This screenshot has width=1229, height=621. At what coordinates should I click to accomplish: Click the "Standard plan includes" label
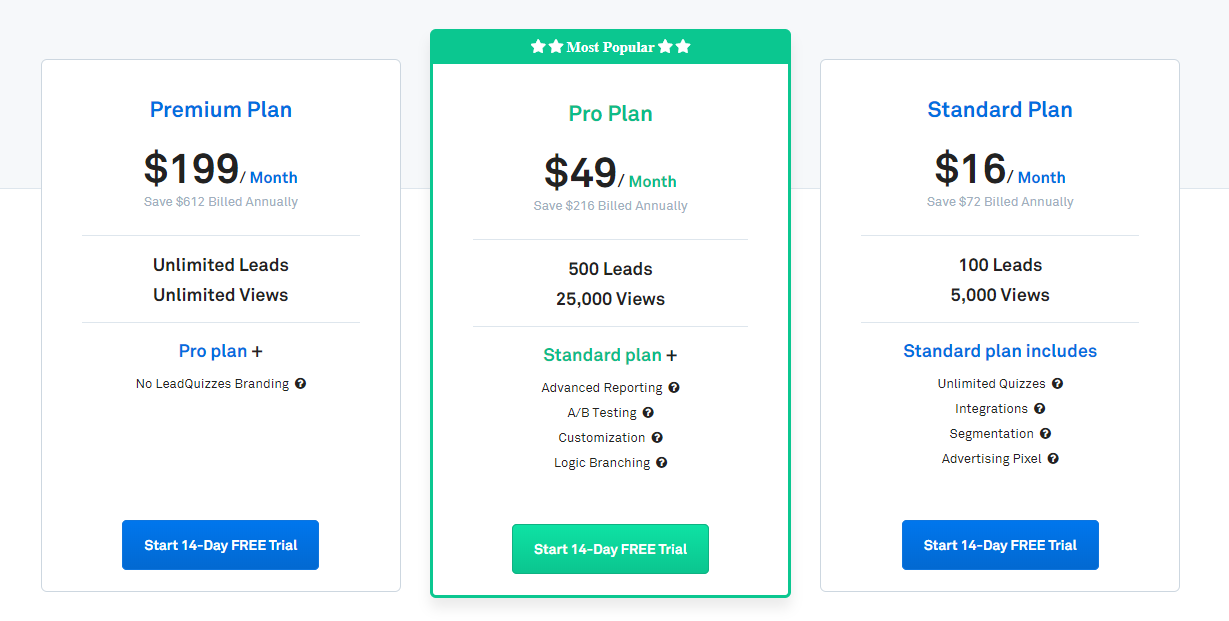(x=1000, y=351)
